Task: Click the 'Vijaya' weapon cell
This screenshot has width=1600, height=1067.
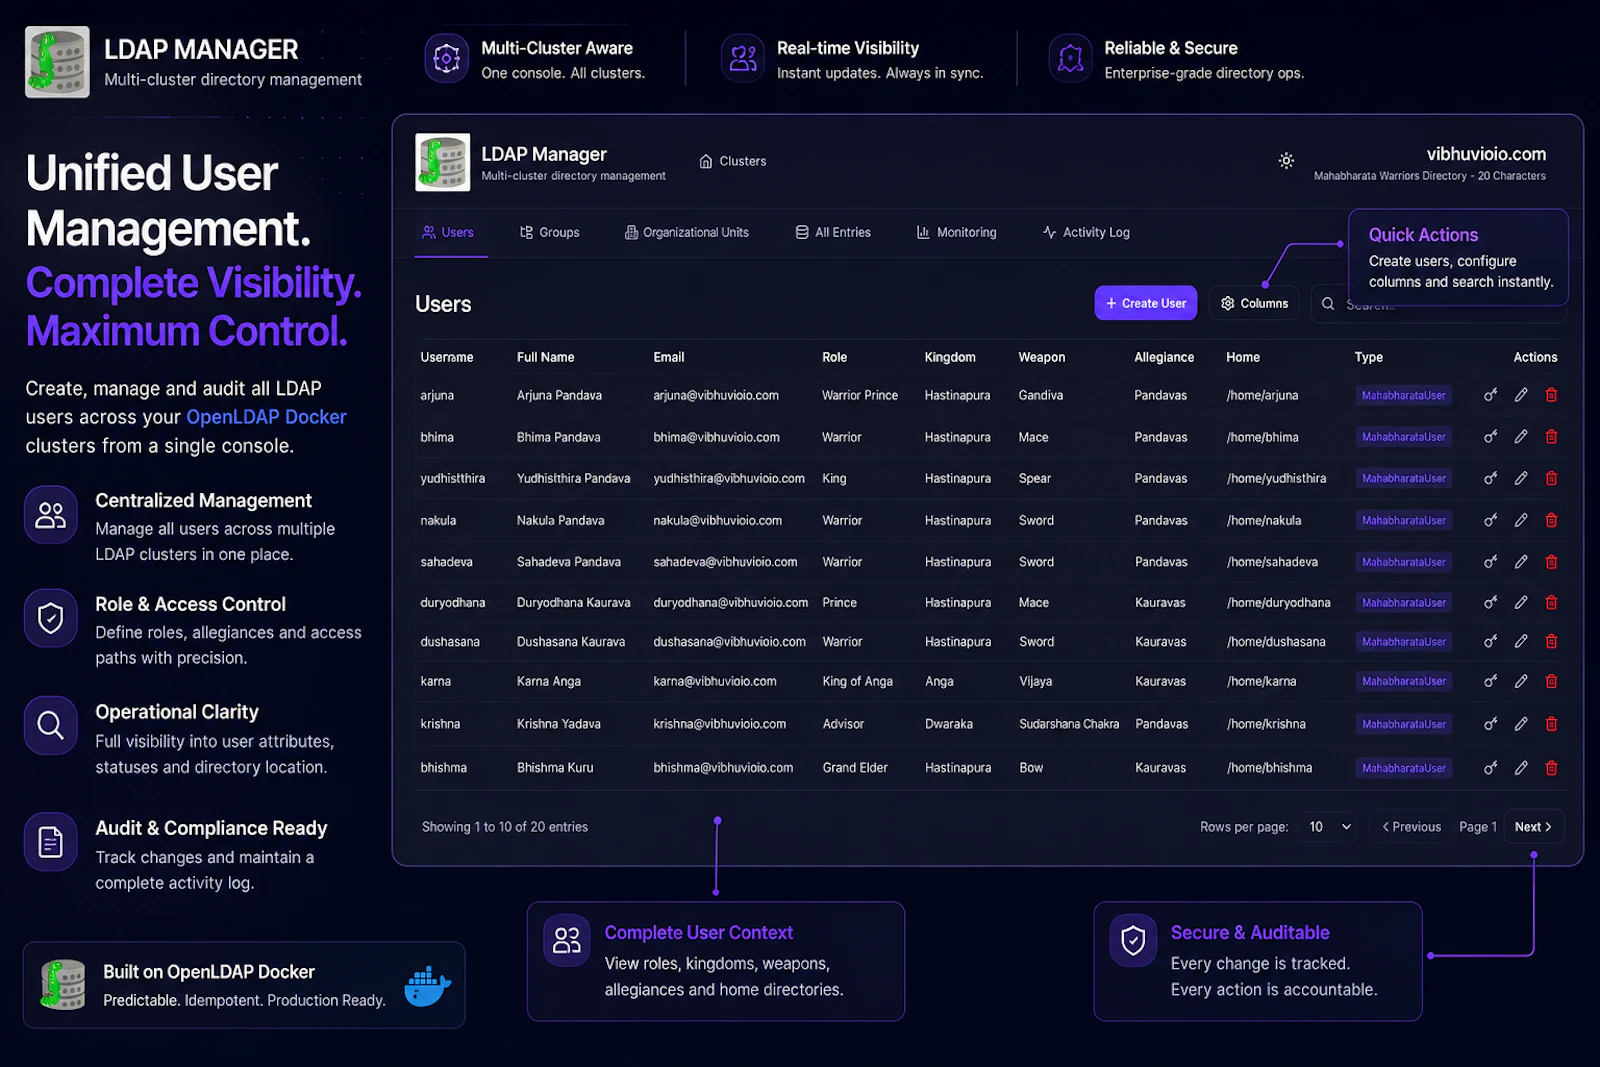Action: coord(1036,681)
